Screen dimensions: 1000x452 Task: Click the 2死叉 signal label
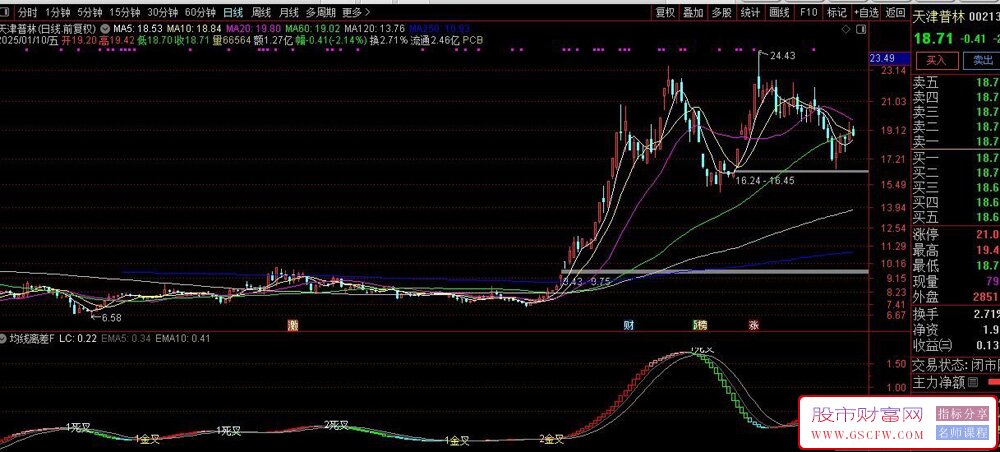pos(335,425)
